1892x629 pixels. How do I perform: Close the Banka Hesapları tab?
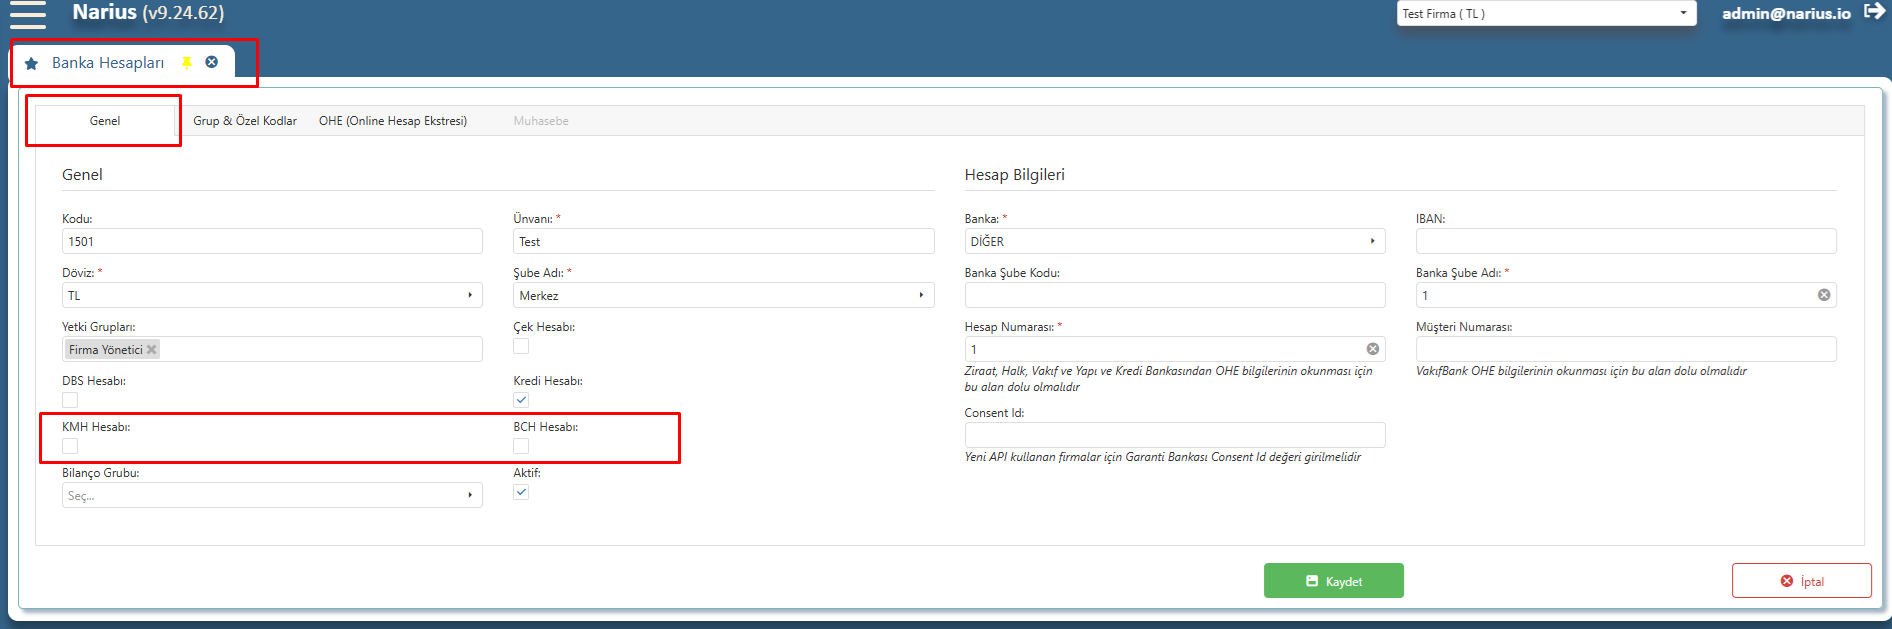212,62
